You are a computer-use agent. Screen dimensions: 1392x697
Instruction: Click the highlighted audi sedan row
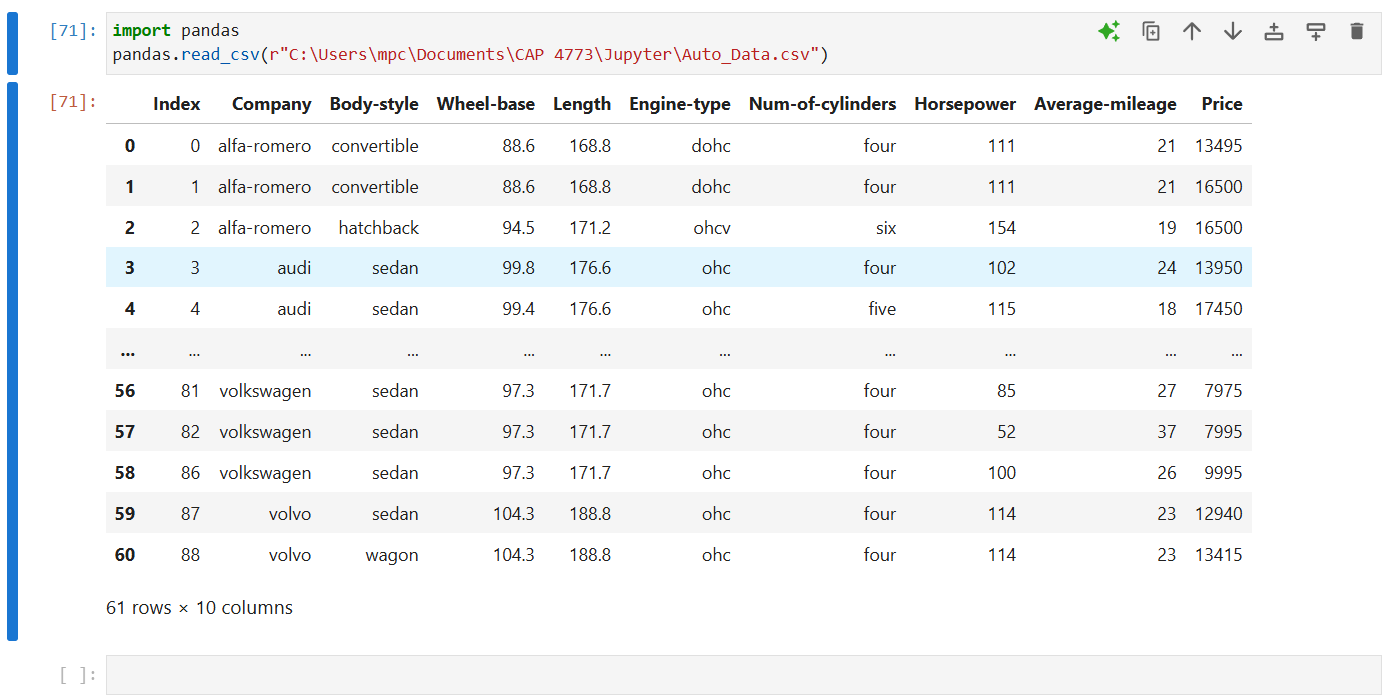pyautogui.click(x=600, y=267)
